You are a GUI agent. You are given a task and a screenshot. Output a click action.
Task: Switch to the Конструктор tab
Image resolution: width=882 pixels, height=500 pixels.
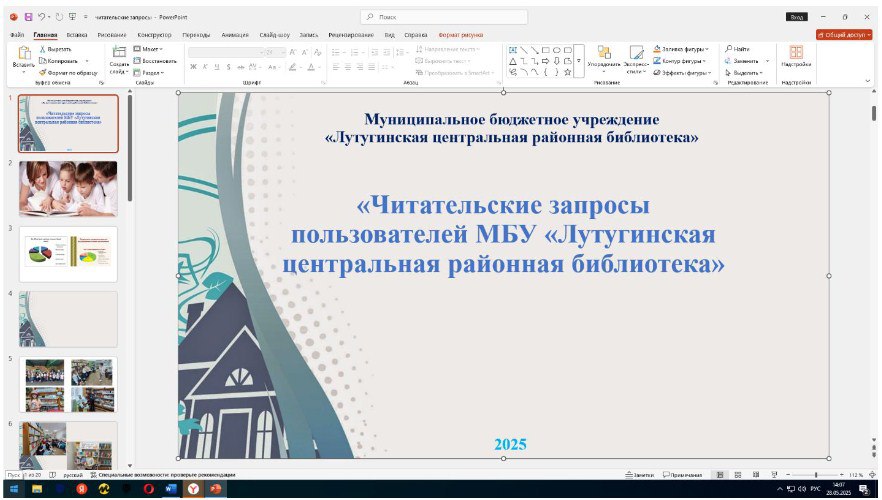pyautogui.click(x=154, y=35)
